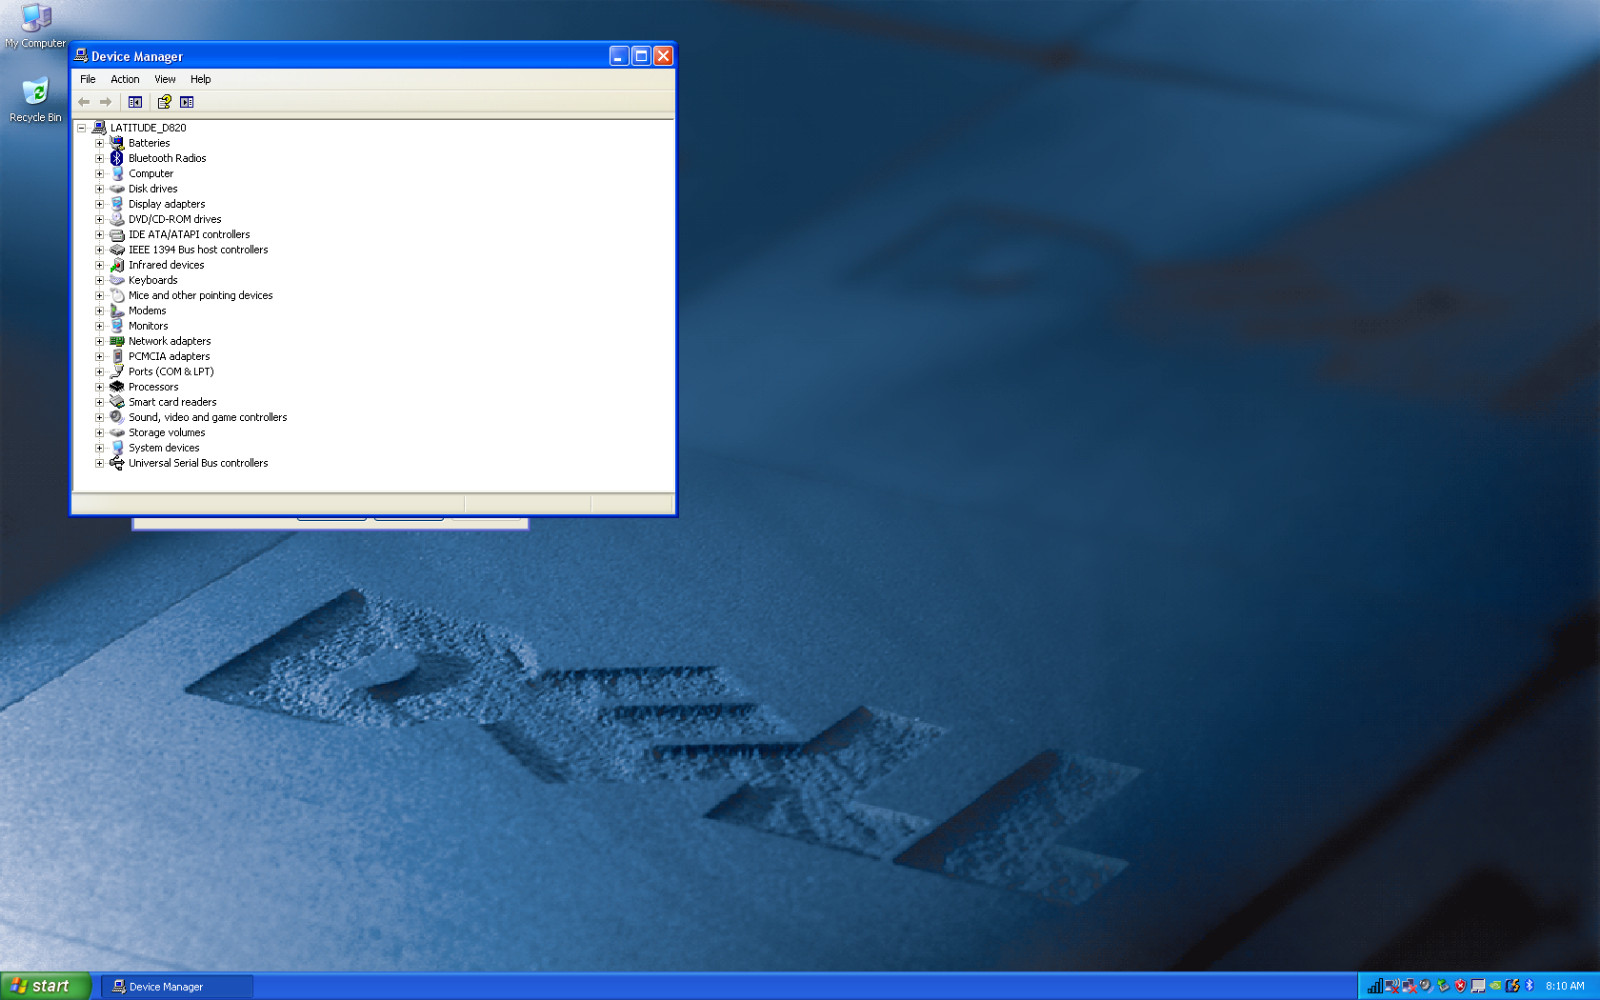Viewport: 1600px width, 1000px height.
Task: Select the 'Disk drives' text label
Action: coord(153,189)
